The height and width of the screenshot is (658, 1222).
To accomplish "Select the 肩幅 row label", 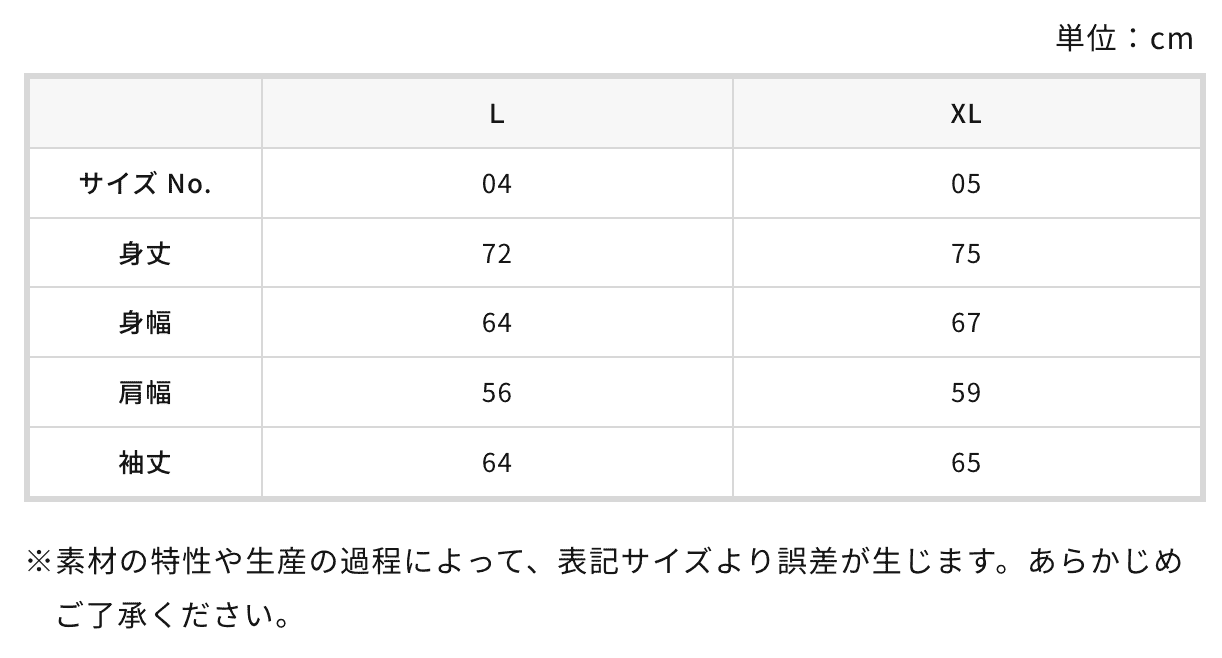I will pyautogui.click(x=145, y=393).
